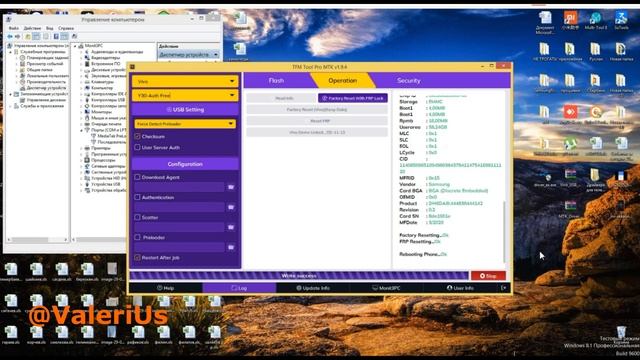This screenshot has width=640, height=360.
Task: Click Download Agent path input field
Action: 180,187
